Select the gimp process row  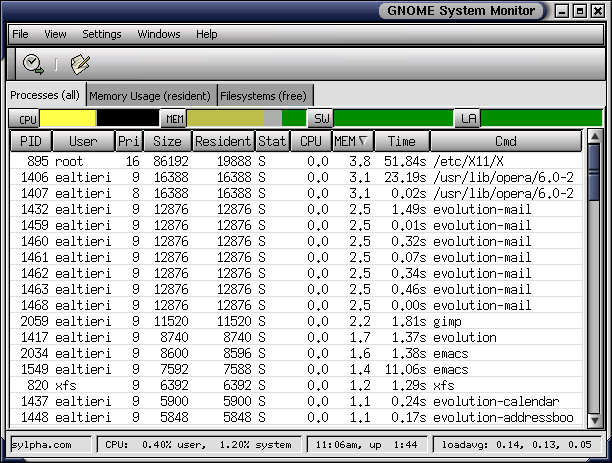click(x=300, y=321)
